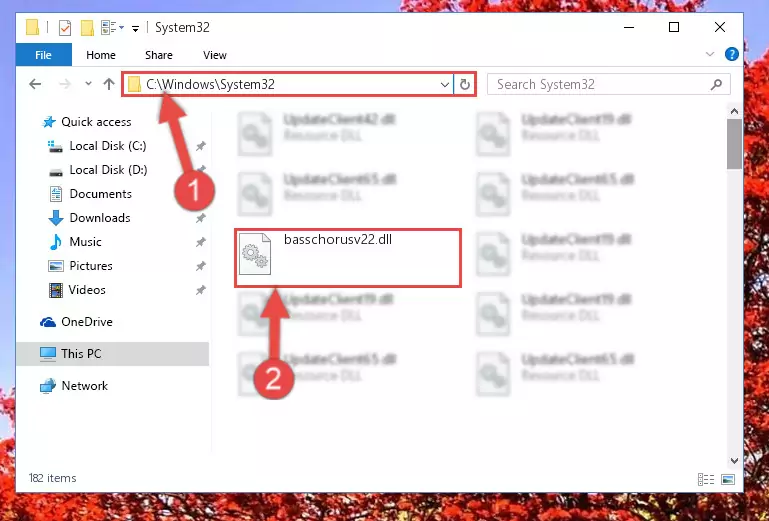Click the This PC monitor icon
Viewport: 769px width, 521px height.
point(48,354)
